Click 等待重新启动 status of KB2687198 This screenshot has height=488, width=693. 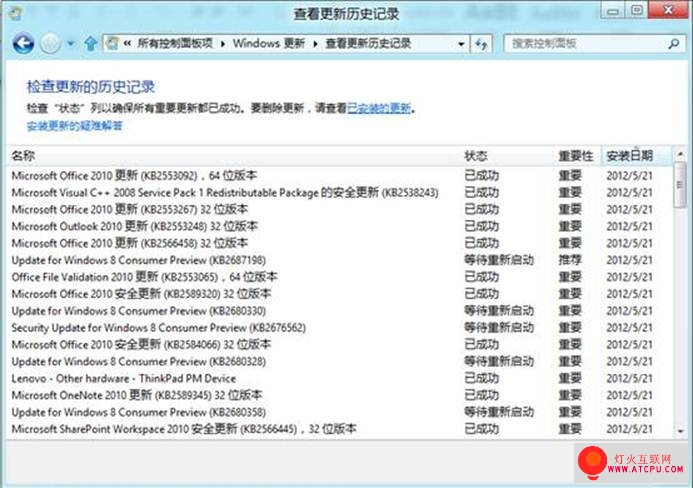pyautogui.click(x=499, y=260)
